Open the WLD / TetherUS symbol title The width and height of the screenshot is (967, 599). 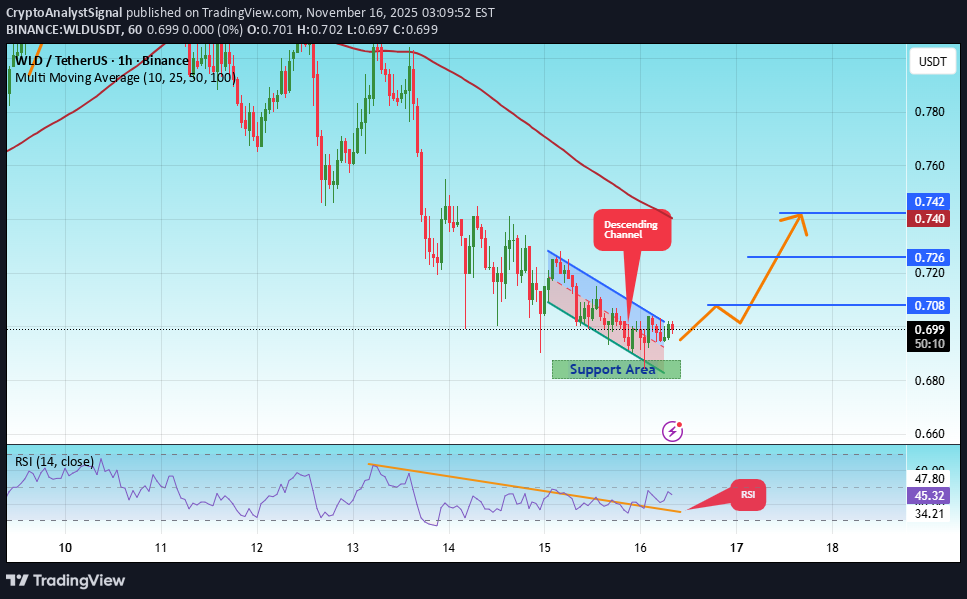point(60,60)
